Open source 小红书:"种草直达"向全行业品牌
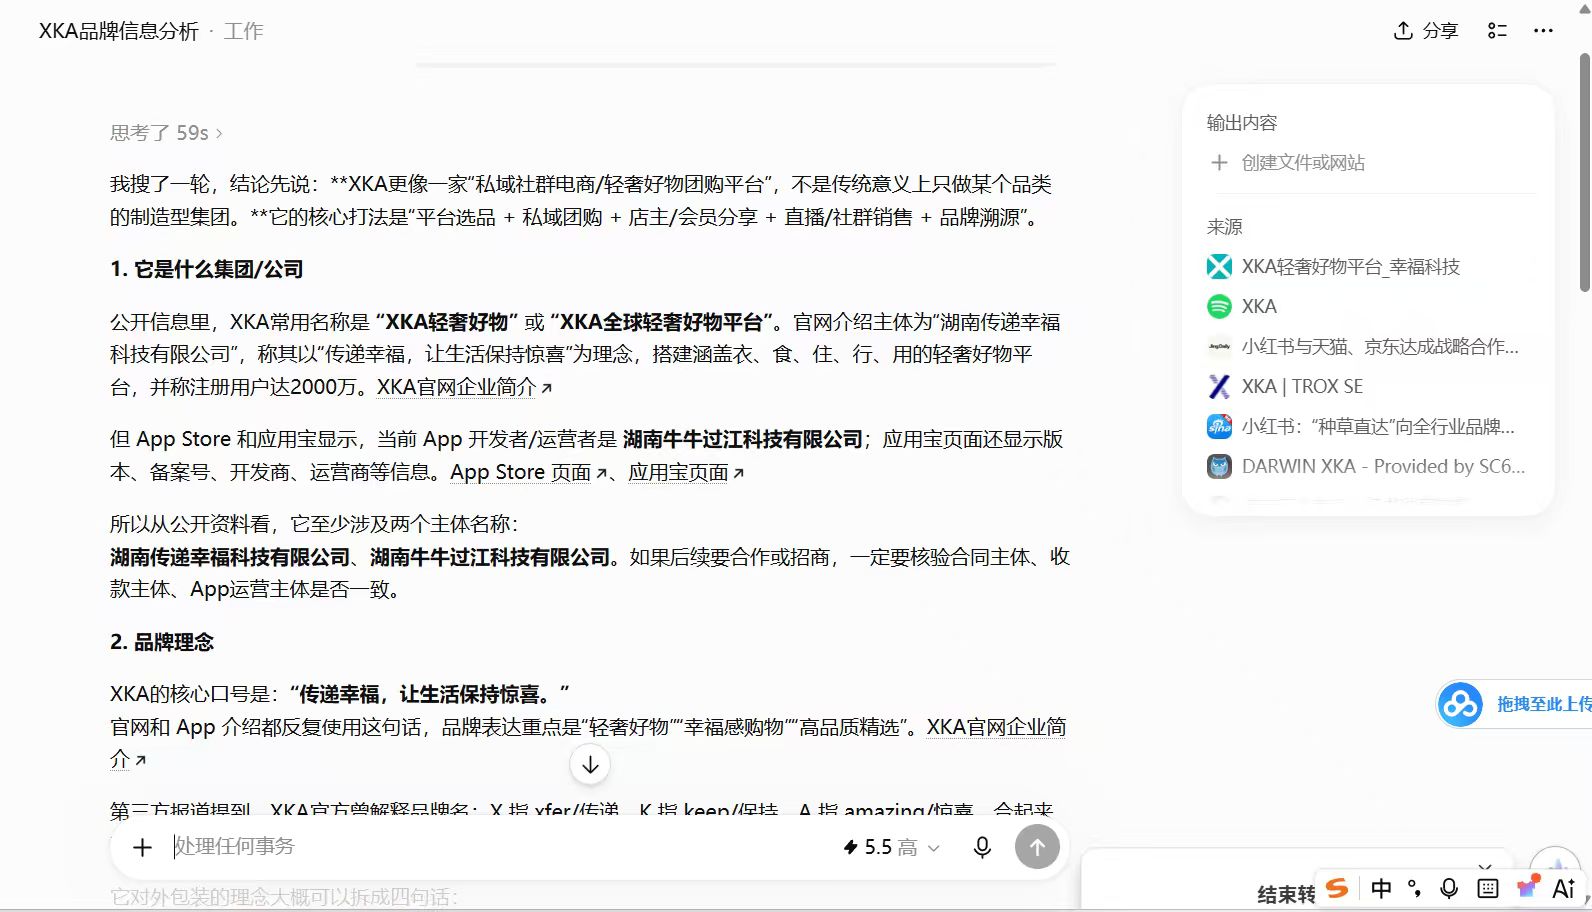 (1378, 427)
